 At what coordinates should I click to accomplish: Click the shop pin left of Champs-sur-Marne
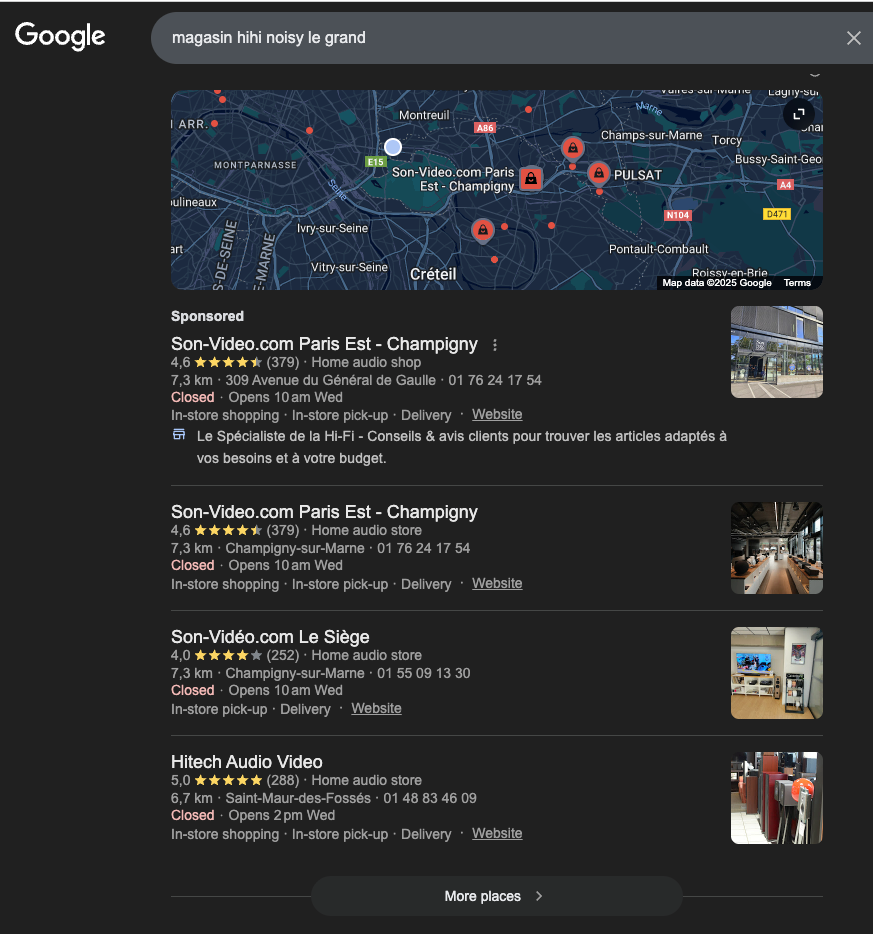pyautogui.click(x=572, y=148)
